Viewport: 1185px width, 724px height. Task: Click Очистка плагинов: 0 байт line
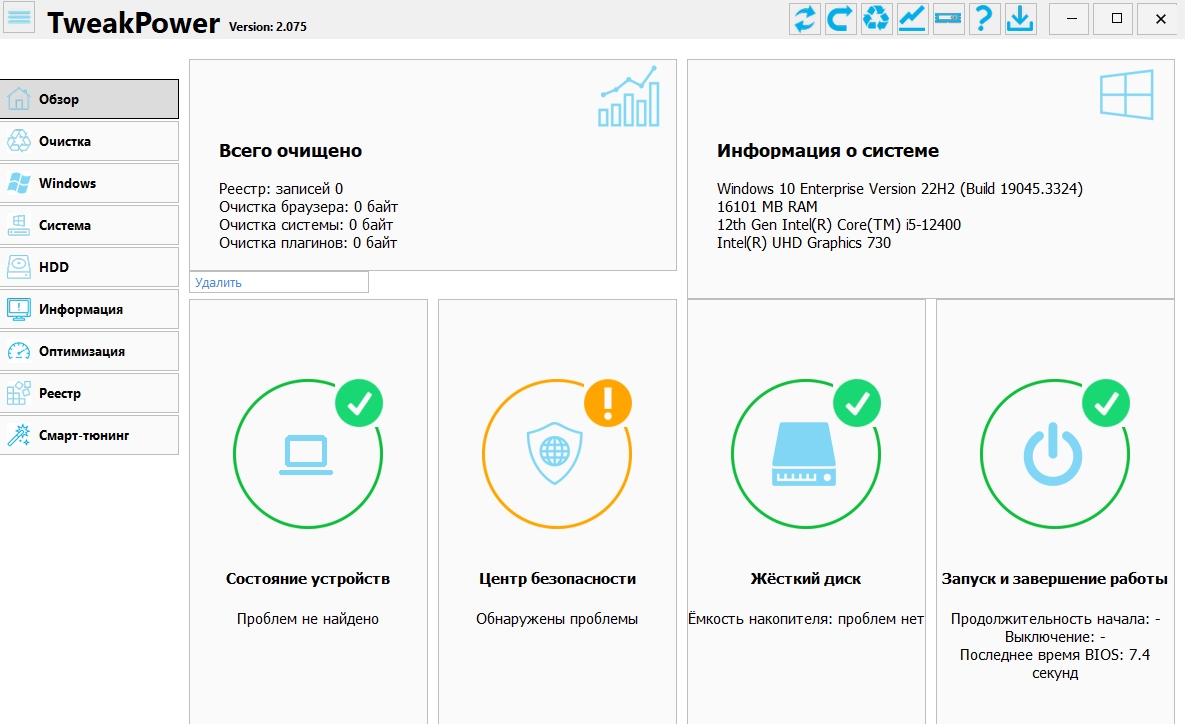coord(308,243)
